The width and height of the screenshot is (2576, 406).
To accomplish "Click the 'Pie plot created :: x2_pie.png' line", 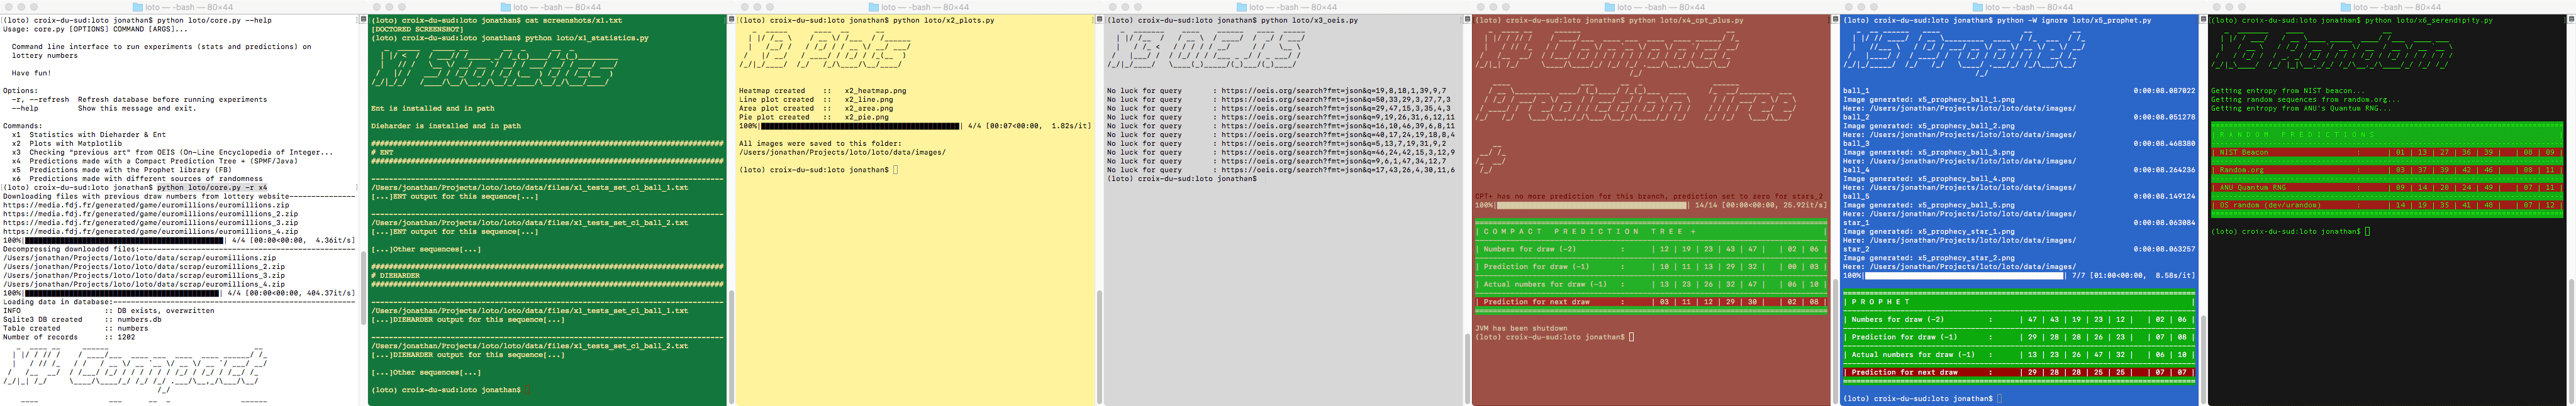I will click(813, 117).
